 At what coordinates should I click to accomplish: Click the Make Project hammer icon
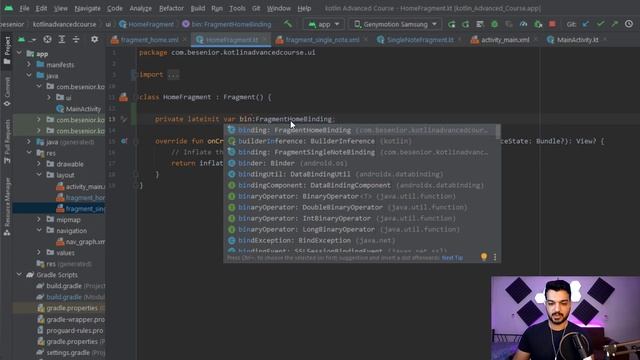288,24
